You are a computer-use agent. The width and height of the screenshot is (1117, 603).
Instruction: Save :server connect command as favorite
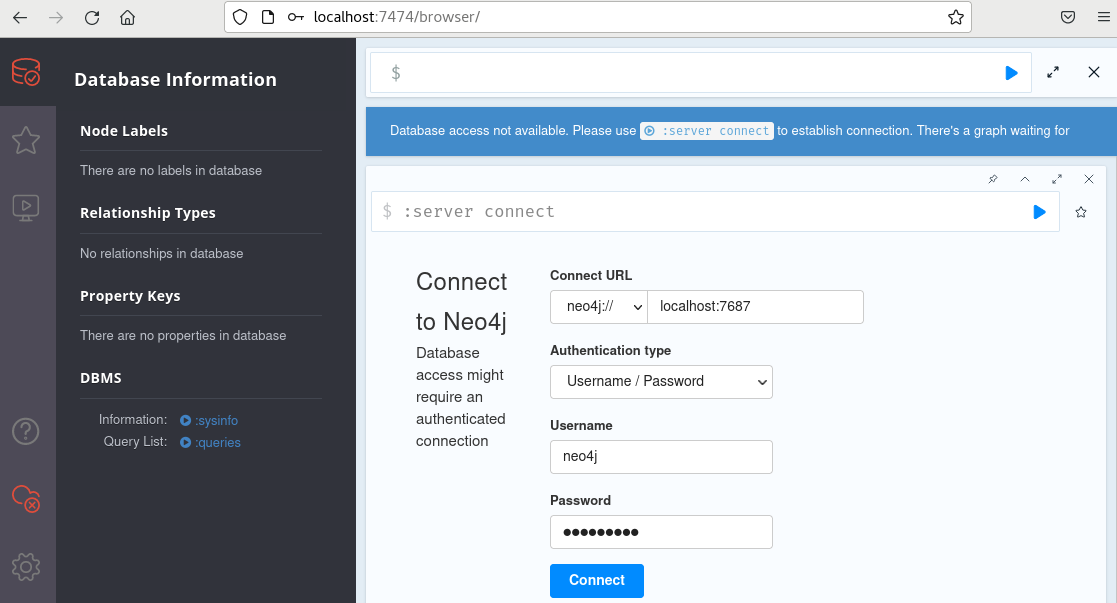[1081, 212]
